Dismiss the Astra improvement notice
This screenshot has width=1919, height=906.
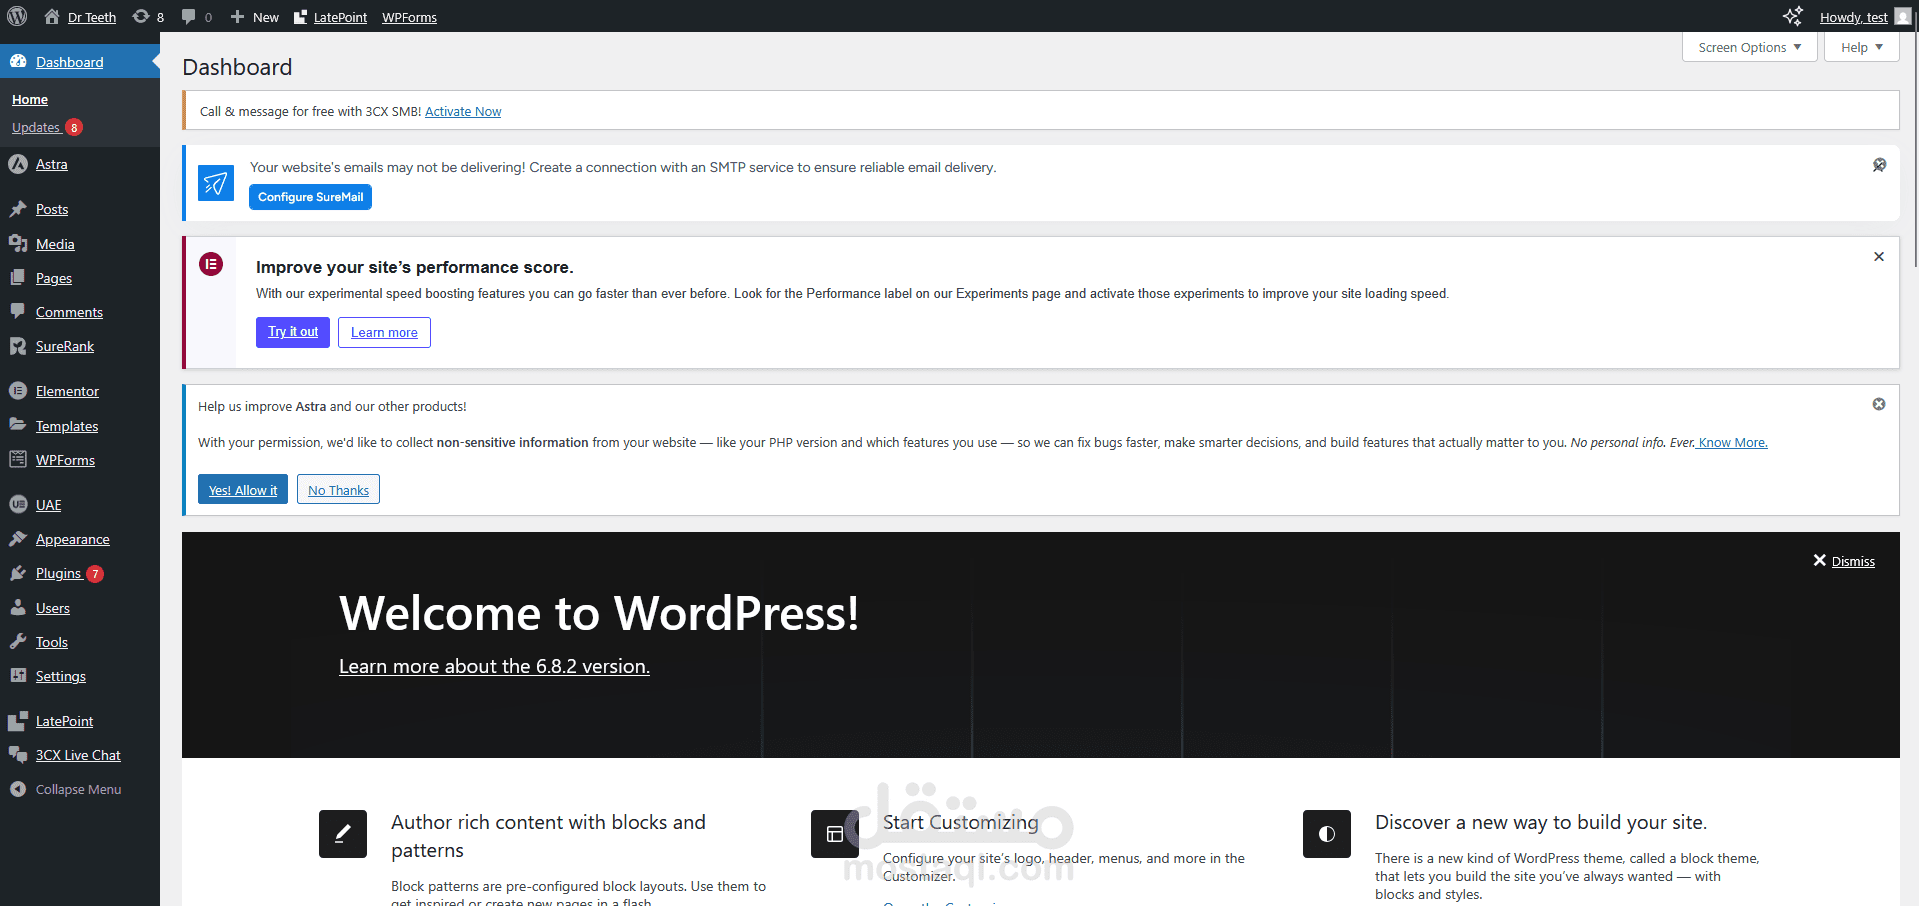coord(1879,404)
